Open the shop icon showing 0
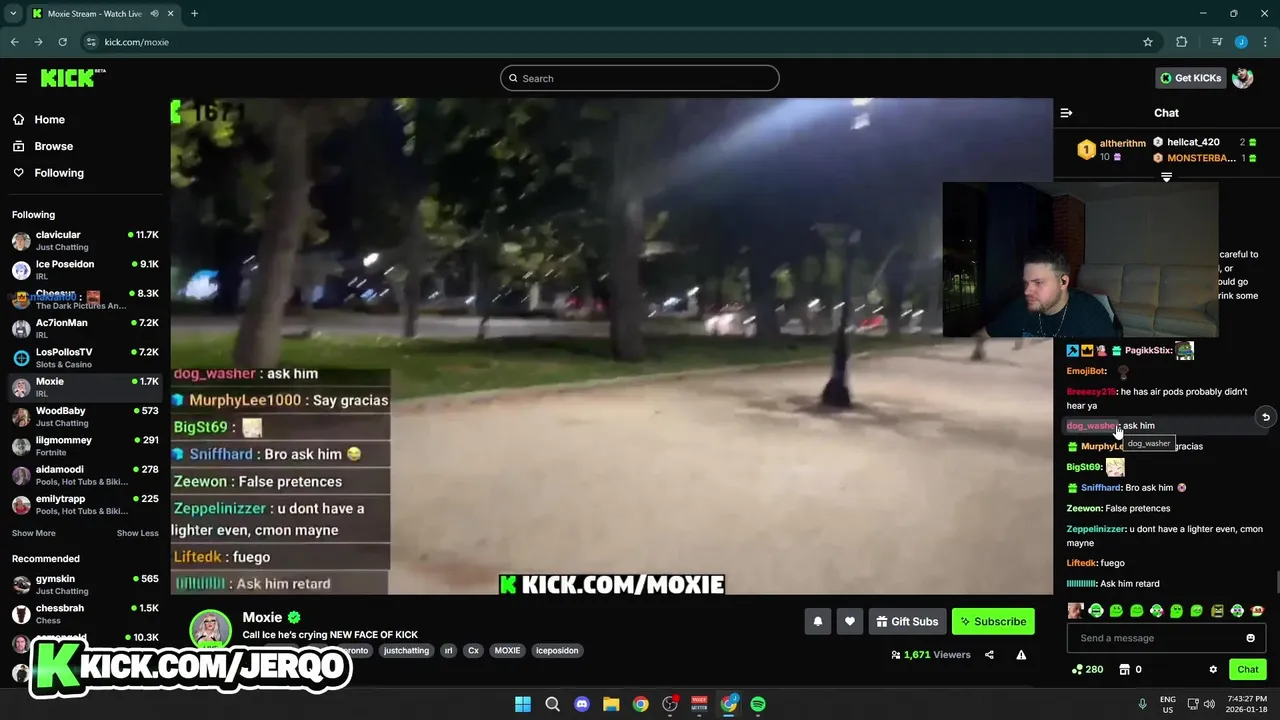This screenshot has width=1280, height=720. (x=1130, y=669)
